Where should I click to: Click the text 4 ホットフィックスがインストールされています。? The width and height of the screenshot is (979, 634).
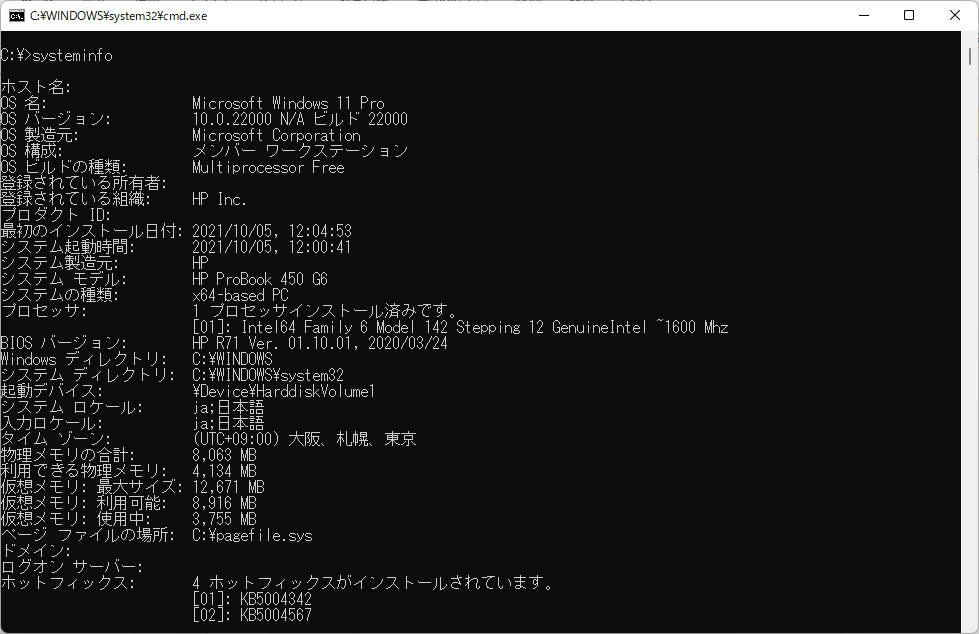pyautogui.click(x=373, y=583)
